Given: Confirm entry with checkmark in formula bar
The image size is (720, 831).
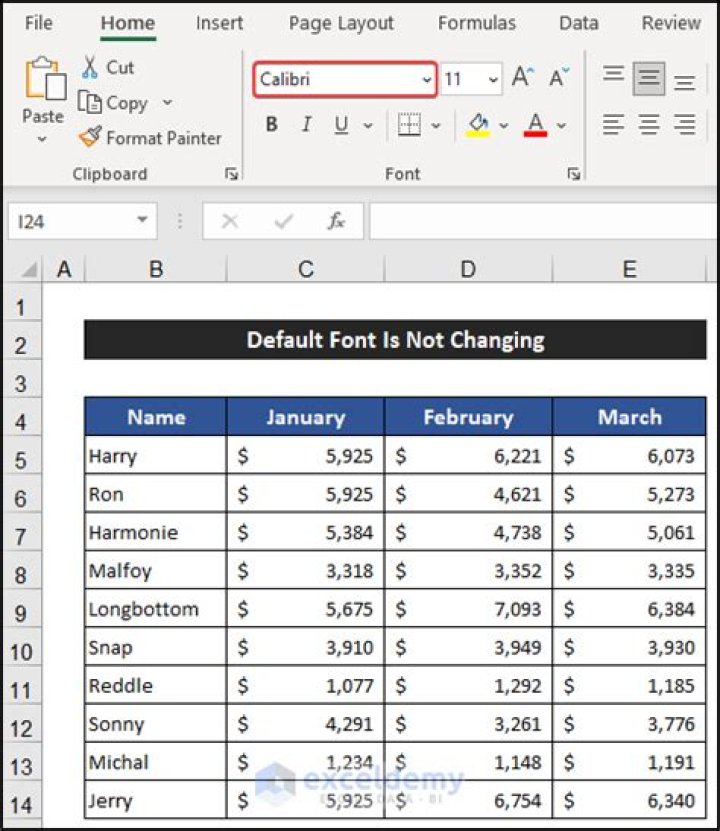Looking at the screenshot, I should coord(283,220).
